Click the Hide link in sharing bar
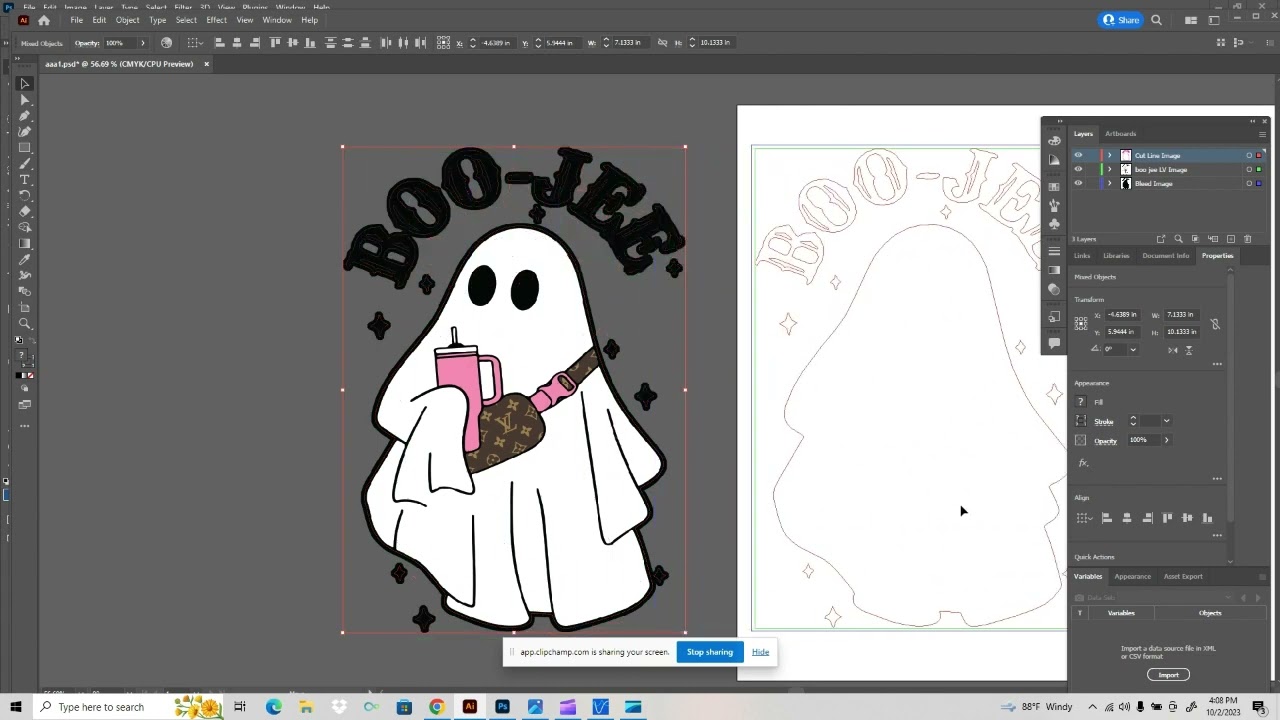Screen dimensions: 1280x720 pyautogui.click(x=760, y=652)
